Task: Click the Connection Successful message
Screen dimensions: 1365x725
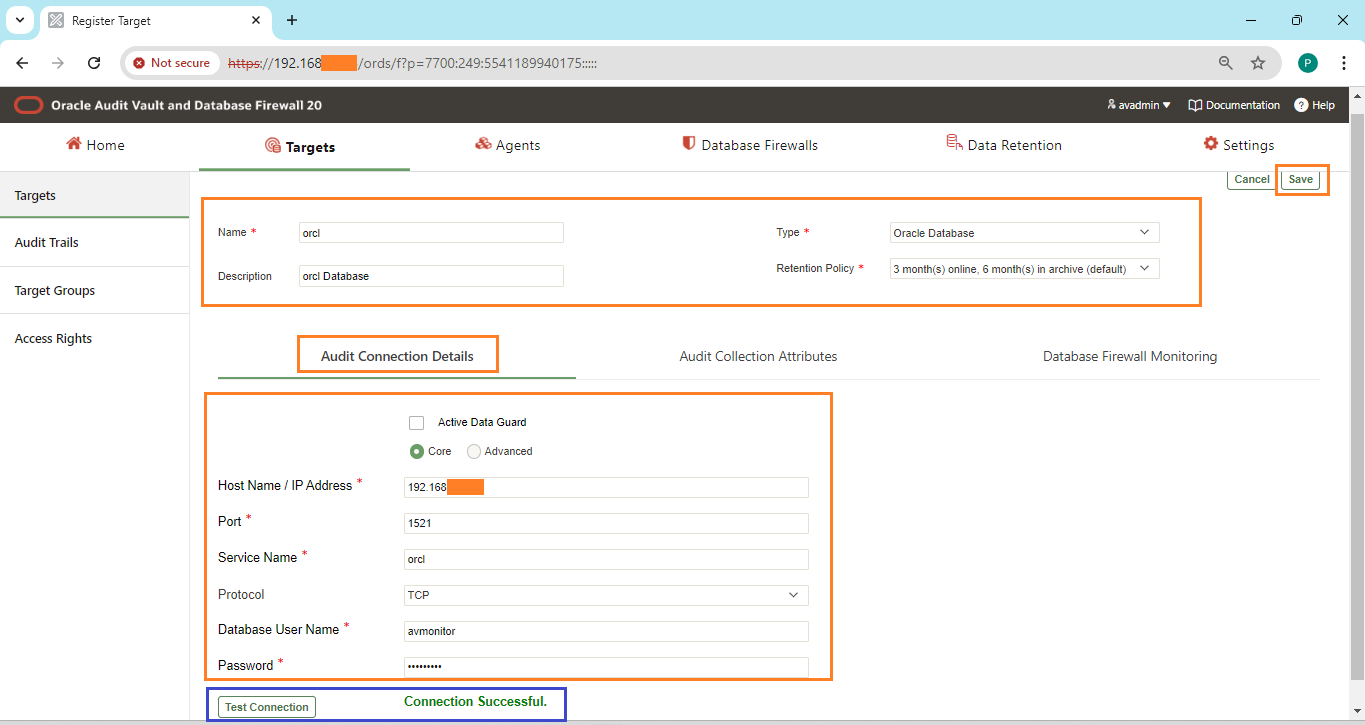Action: 475,702
